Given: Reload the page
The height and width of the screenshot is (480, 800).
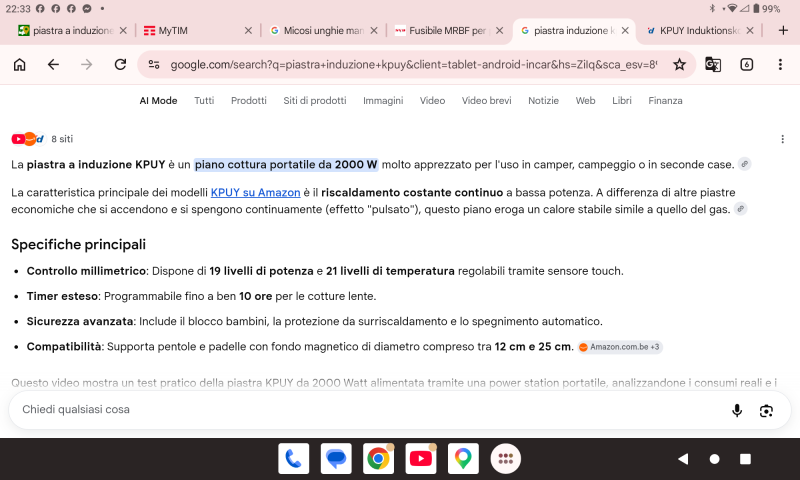Looking at the screenshot, I should click(x=120, y=65).
